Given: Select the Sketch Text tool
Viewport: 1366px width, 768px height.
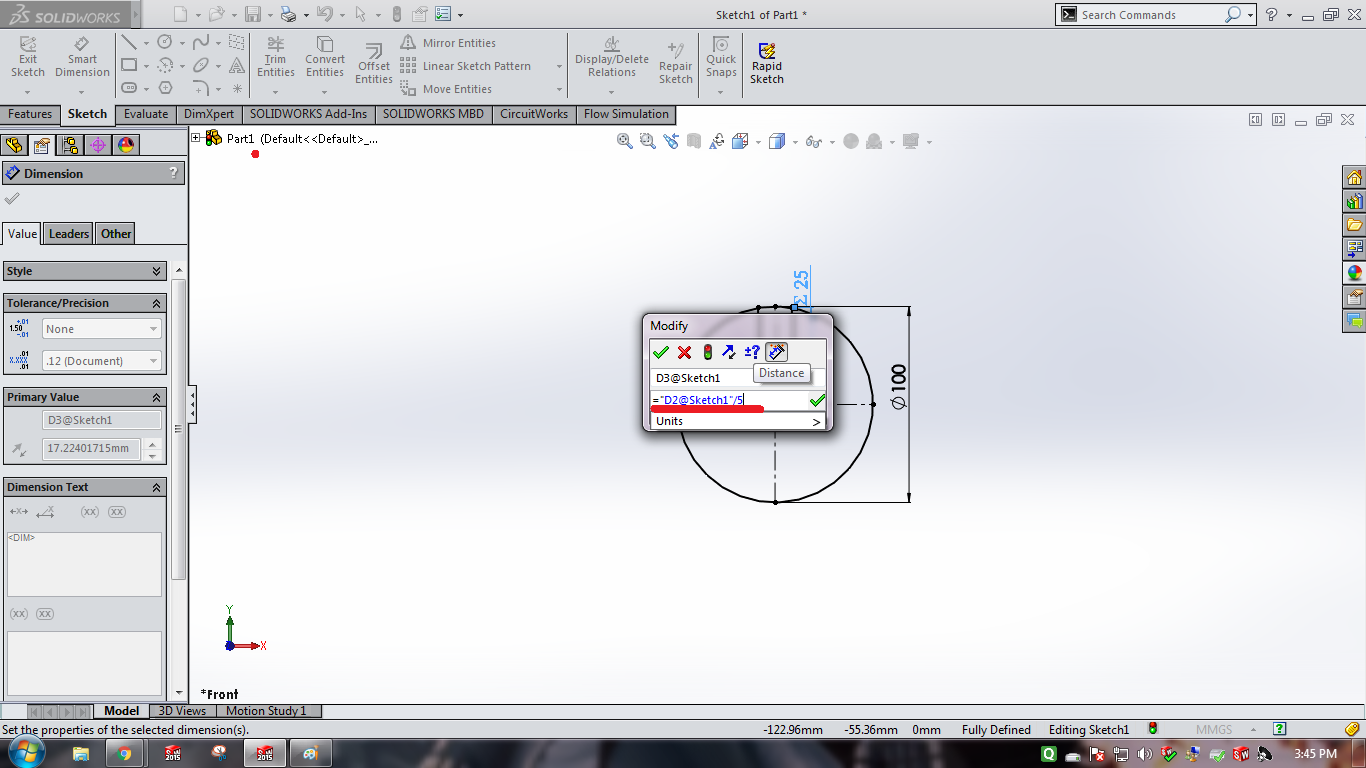Looking at the screenshot, I should coord(237,65).
